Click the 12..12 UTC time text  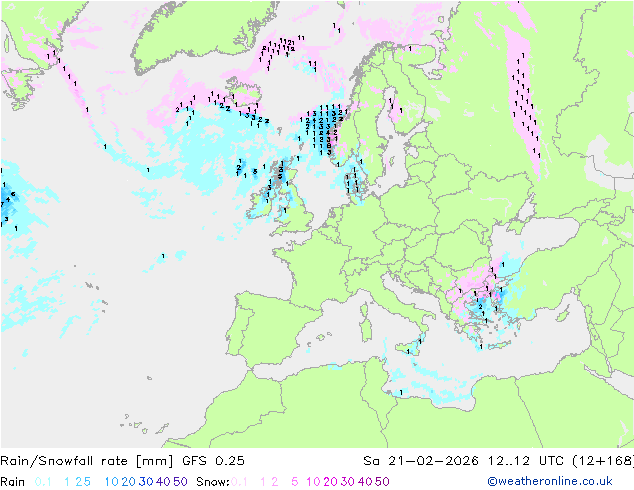tap(525, 460)
